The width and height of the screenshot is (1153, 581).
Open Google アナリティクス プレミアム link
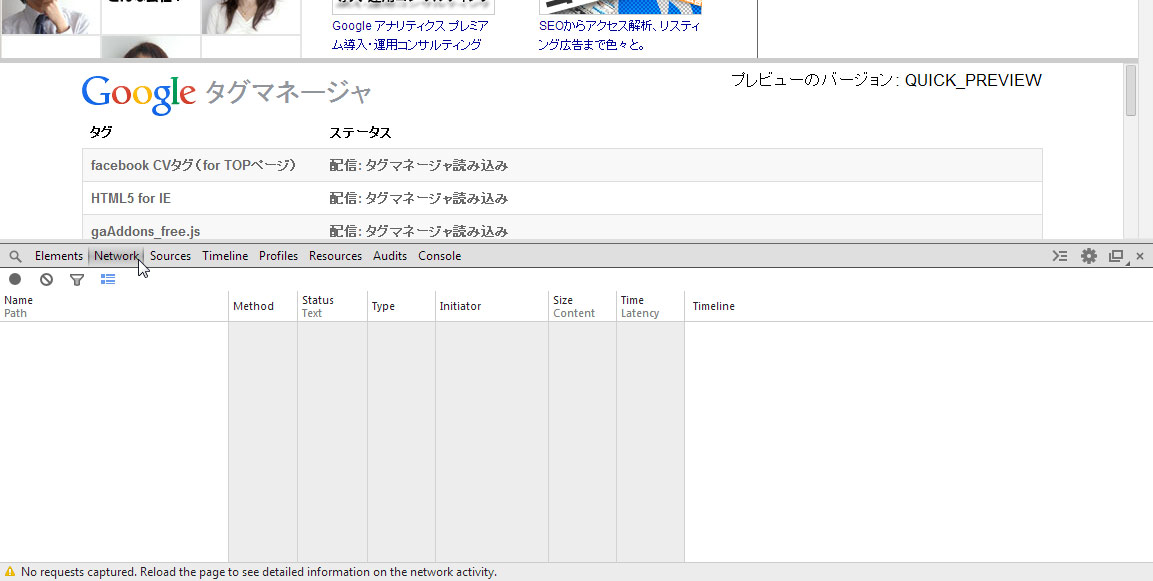coord(410,35)
